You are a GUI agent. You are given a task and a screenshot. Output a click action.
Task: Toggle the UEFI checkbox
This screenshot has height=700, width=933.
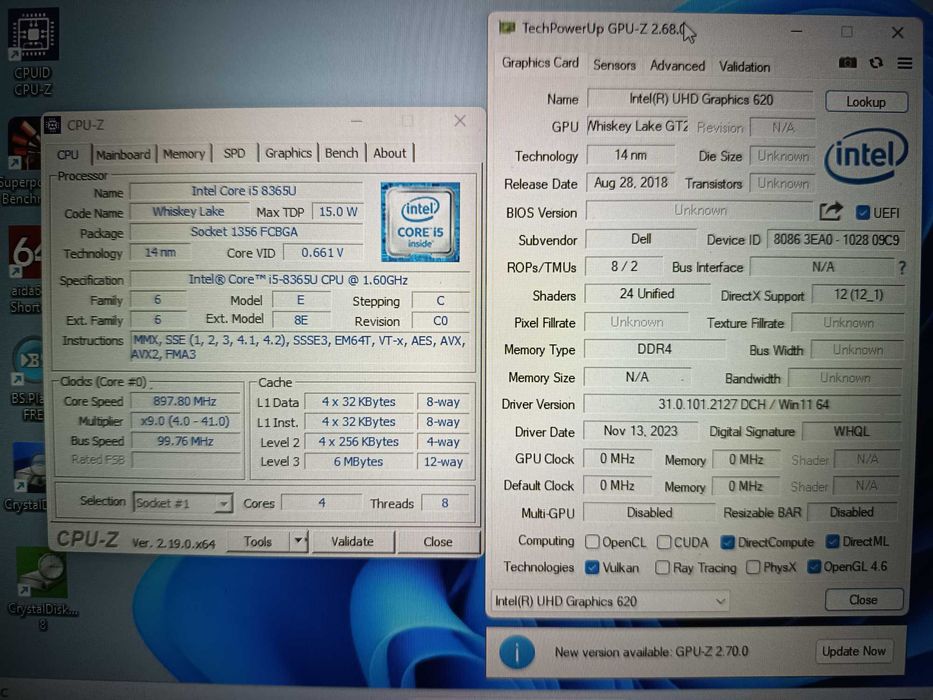862,212
